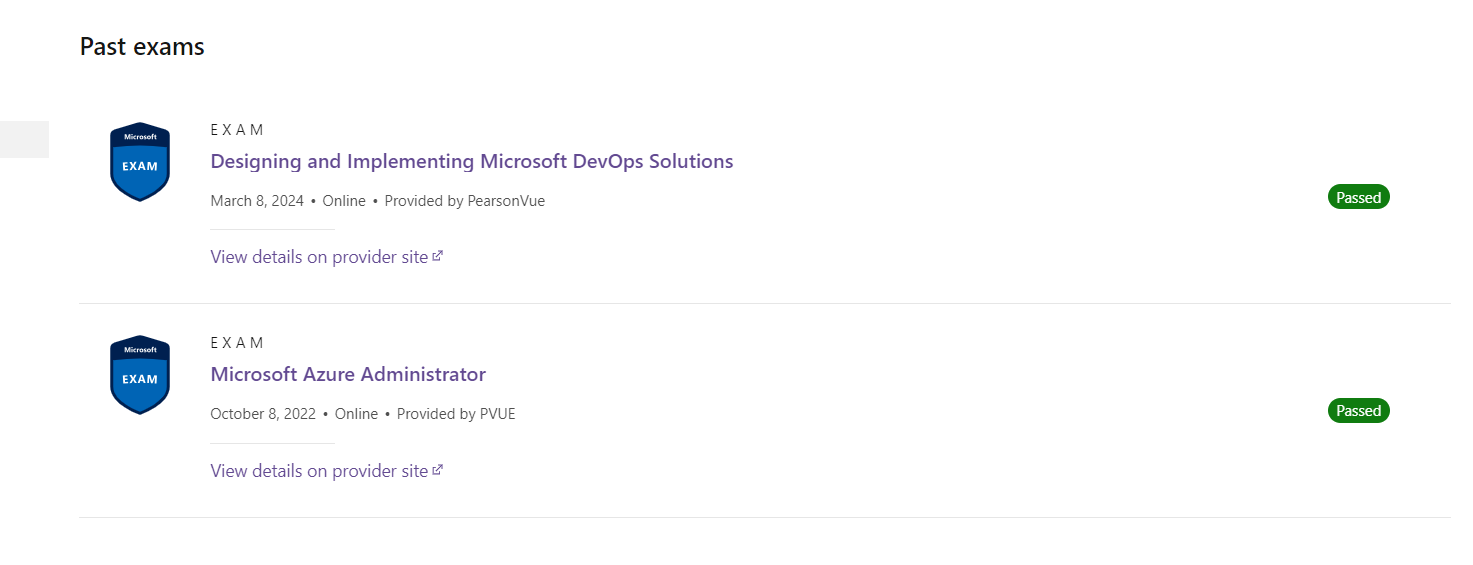Click the Passed badge for Azure Administrator exam
Screen dimensions: 1473x565
pyautogui.click(x=1359, y=411)
